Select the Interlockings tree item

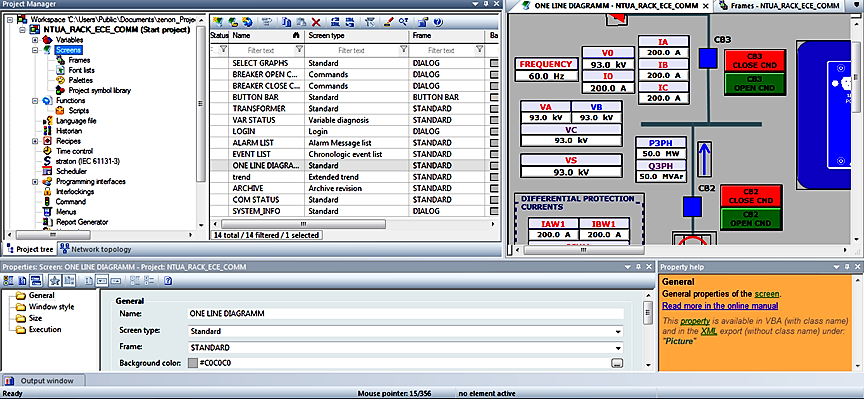[x=75, y=192]
